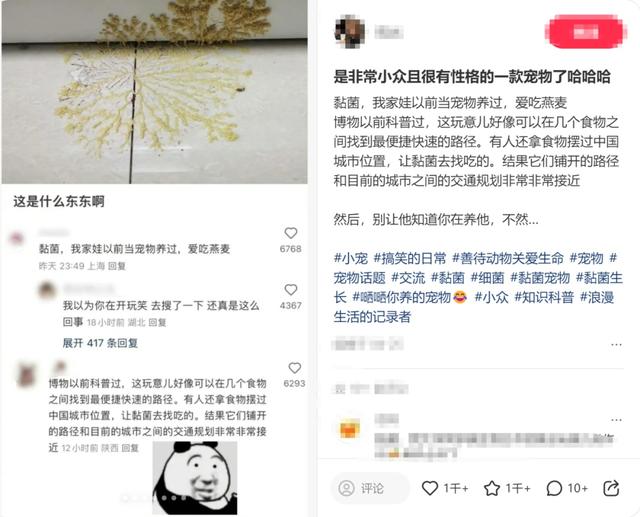Image resolution: width=640 pixels, height=517 pixels.
Task: Reply to the Shaanxi comment
Action: coord(130,448)
